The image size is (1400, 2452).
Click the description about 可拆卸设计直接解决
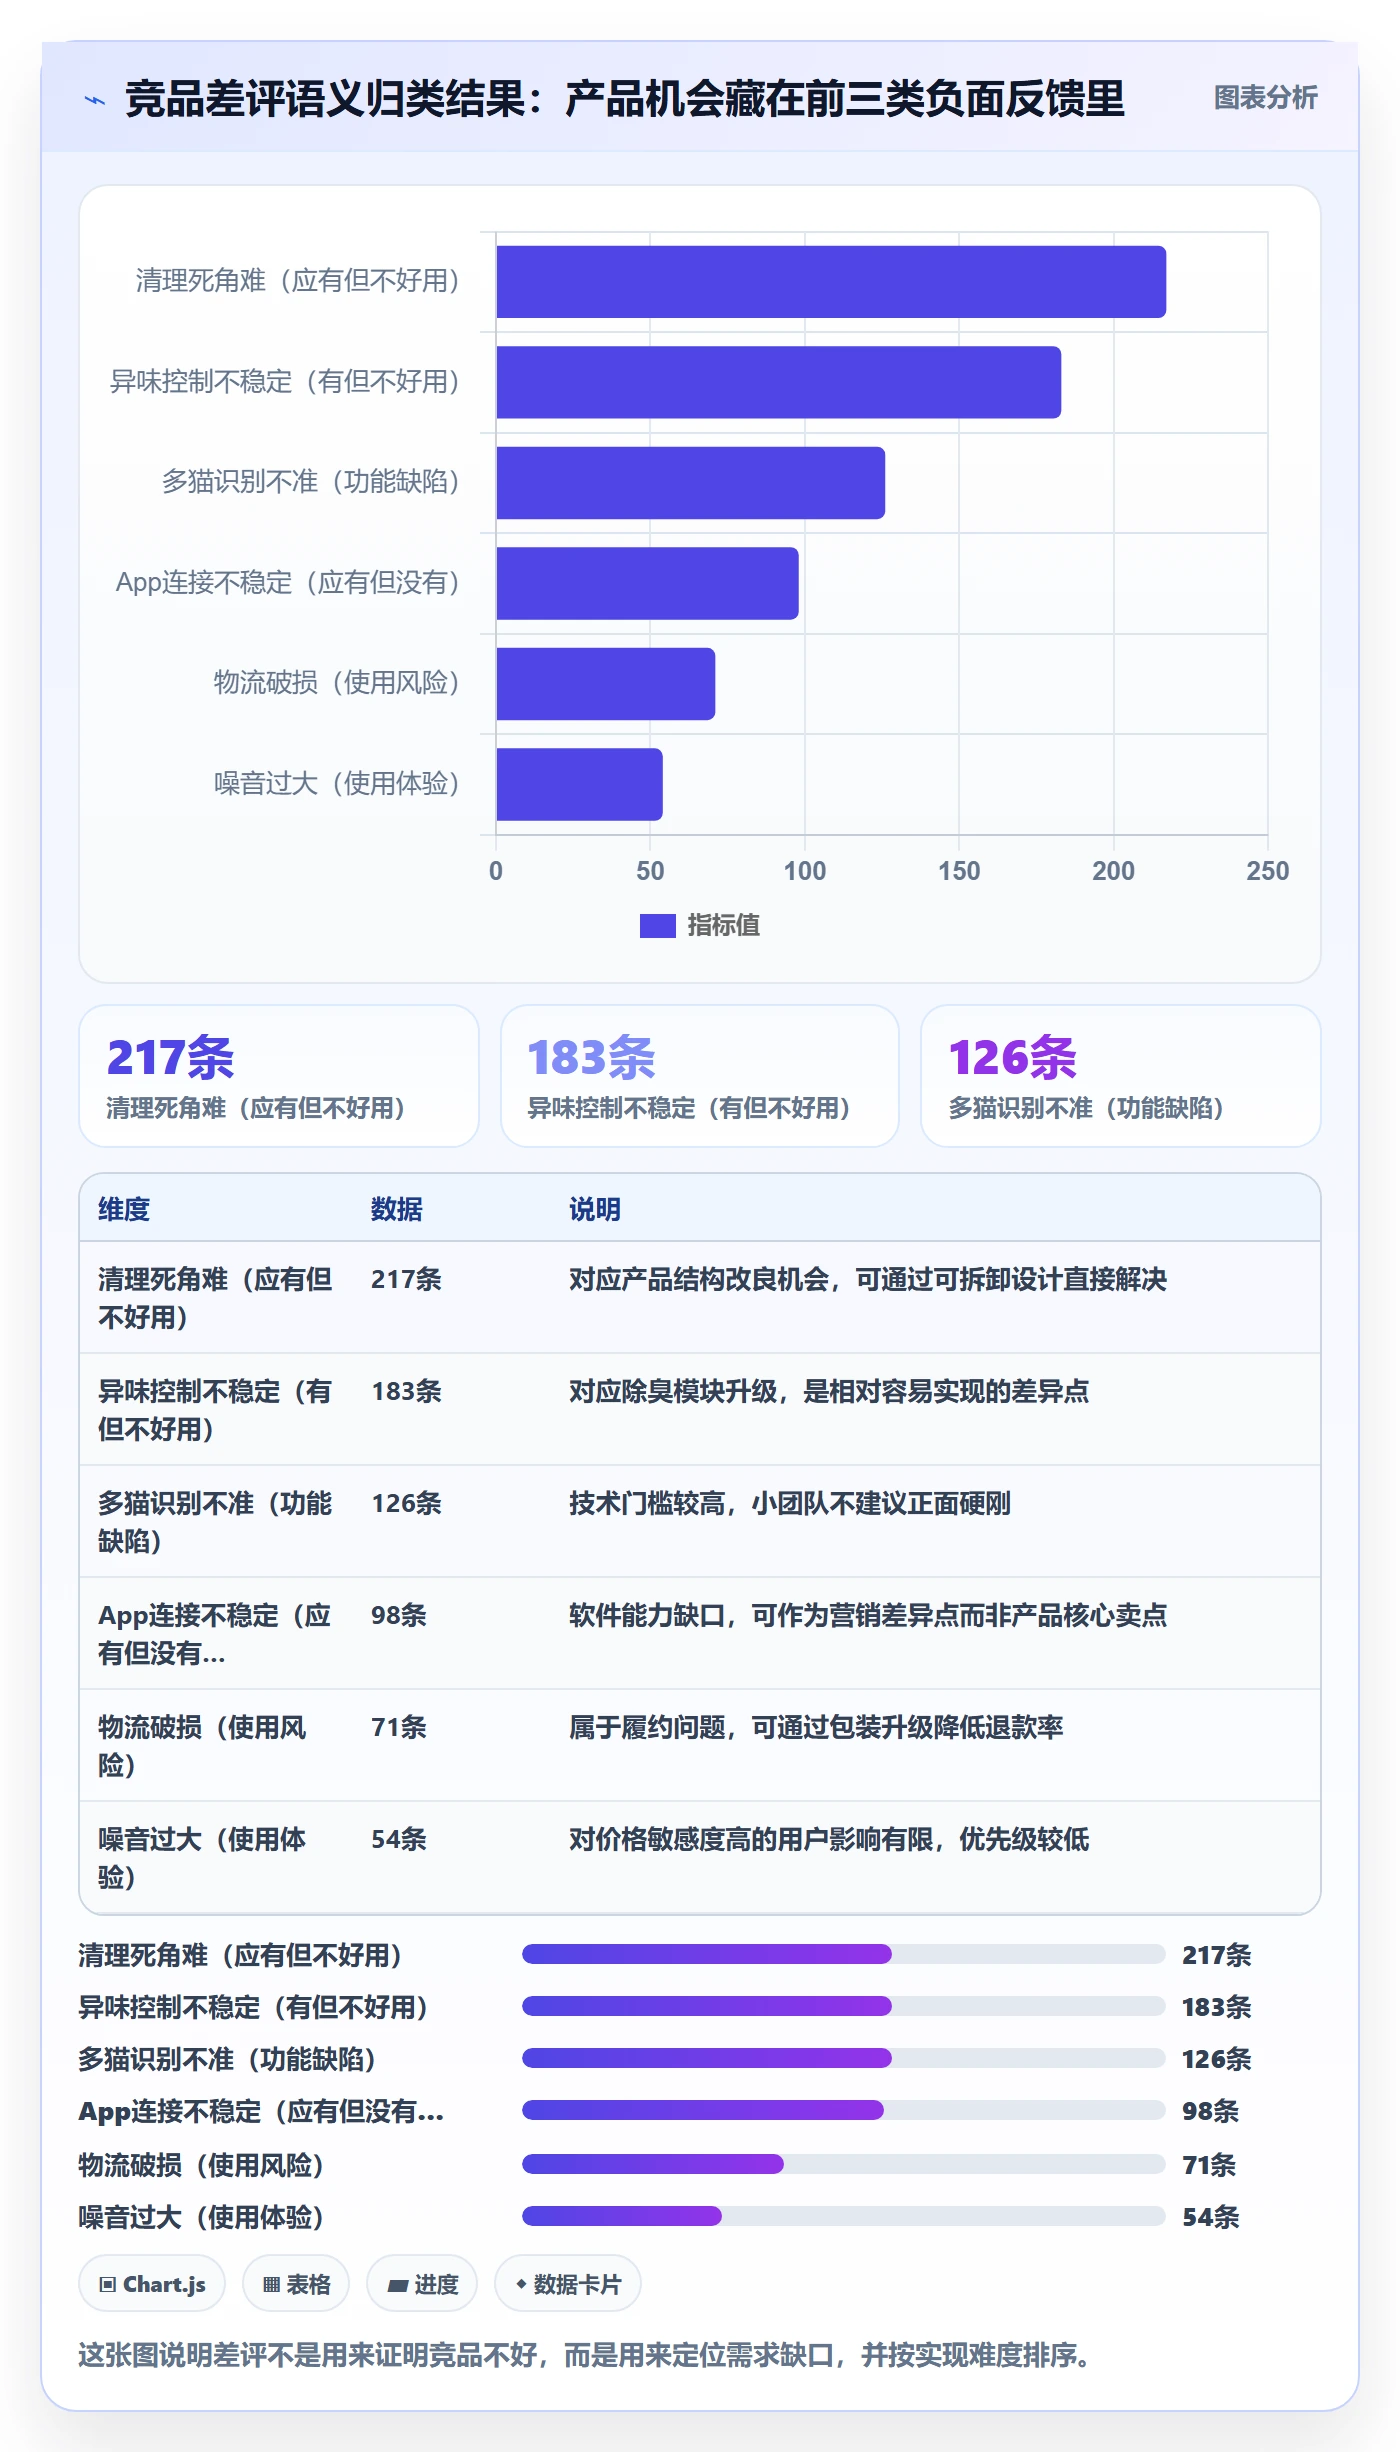868,1279
